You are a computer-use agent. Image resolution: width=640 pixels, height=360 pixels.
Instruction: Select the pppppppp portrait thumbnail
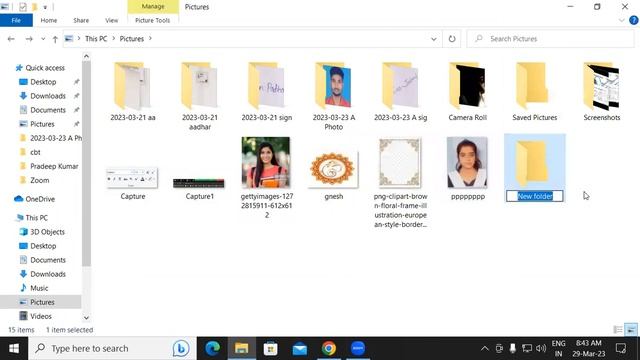[467, 162]
